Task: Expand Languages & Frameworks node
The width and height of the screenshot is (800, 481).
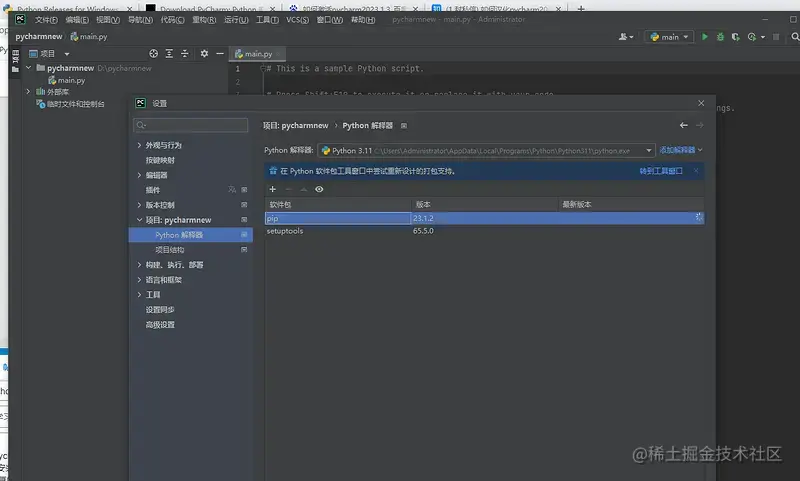Action: coord(139,280)
